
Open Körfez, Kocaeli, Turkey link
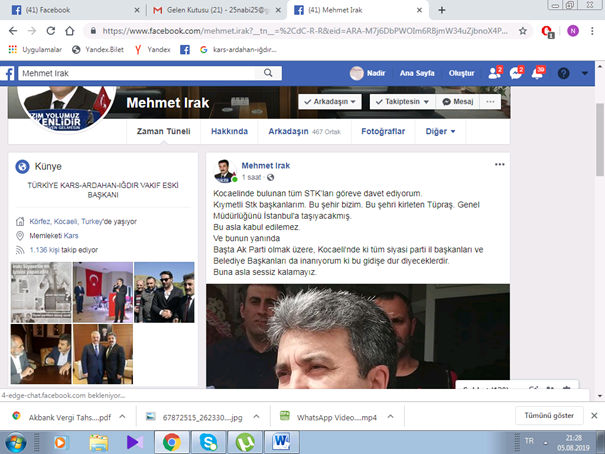pos(66,221)
